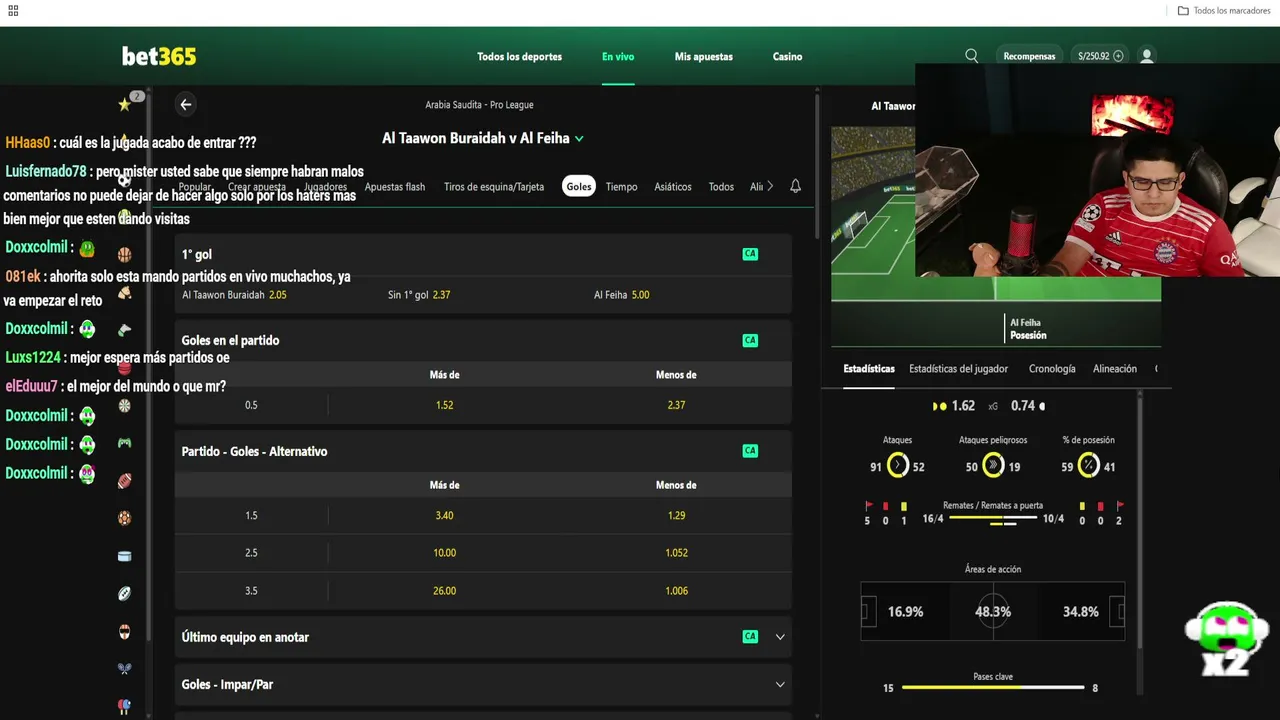Go back using the left arrow button
Image resolution: width=1280 pixels, height=720 pixels.
(x=185, y=104)
